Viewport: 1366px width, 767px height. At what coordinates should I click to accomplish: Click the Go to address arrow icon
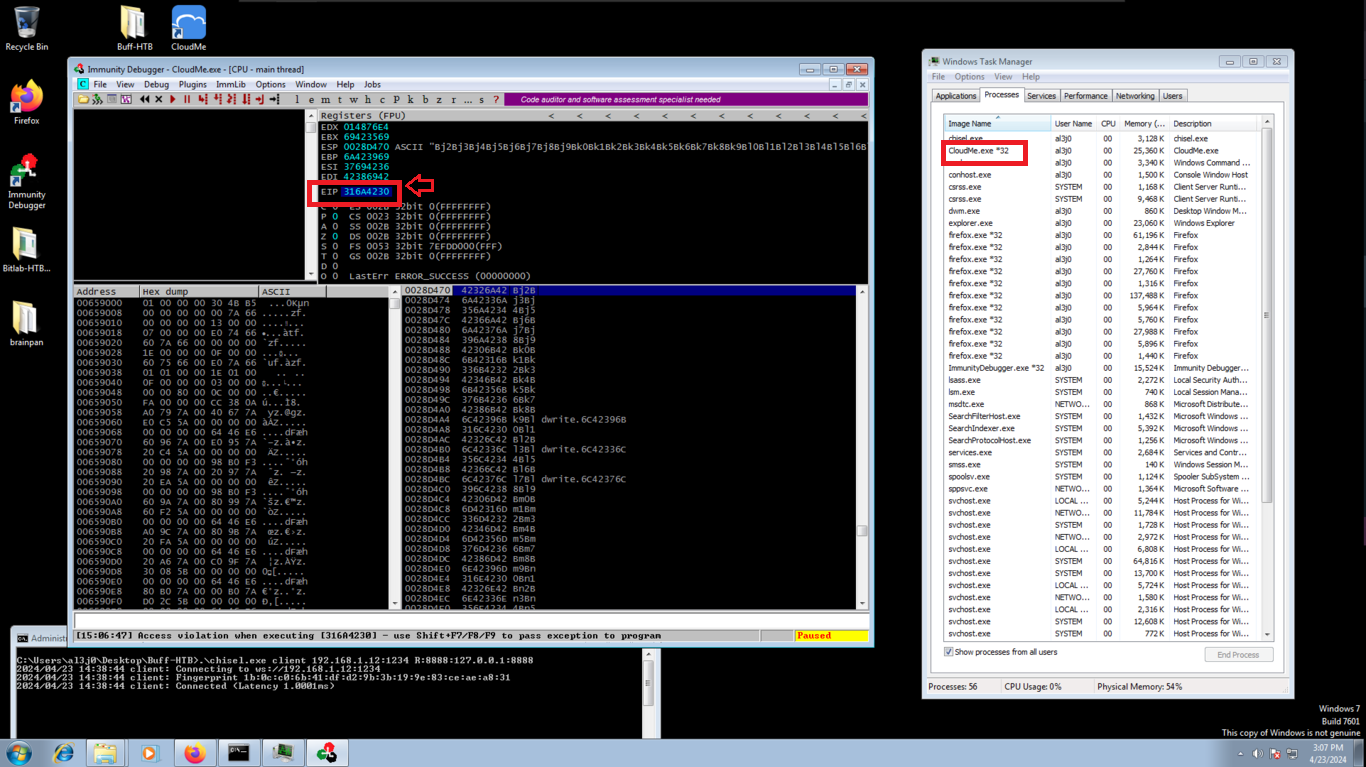[x=274, y=99]
